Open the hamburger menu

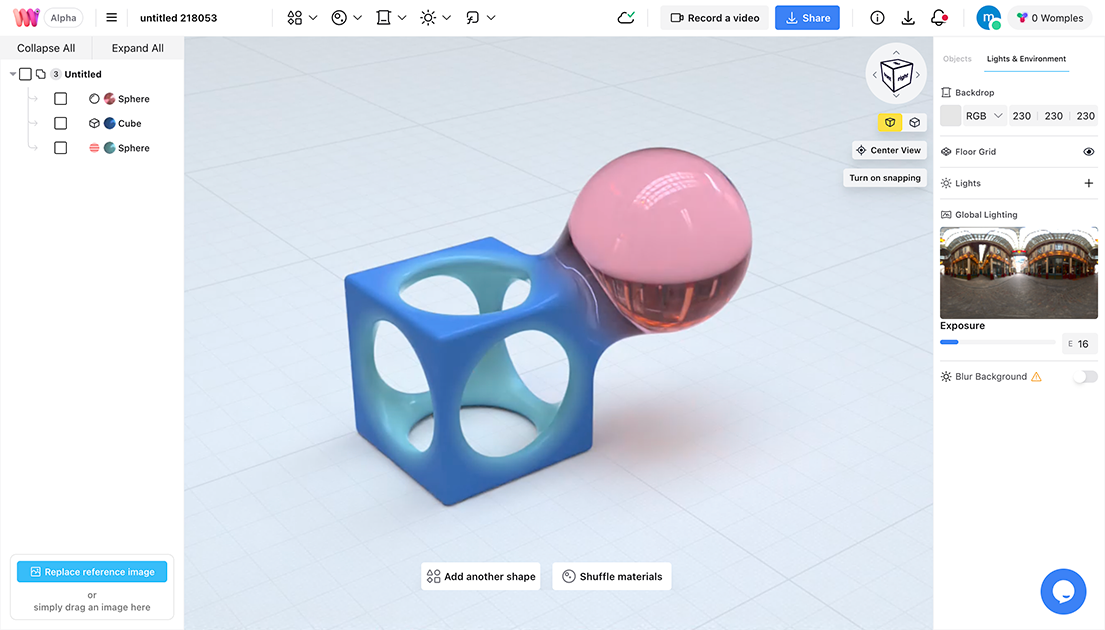coord(111,18)
